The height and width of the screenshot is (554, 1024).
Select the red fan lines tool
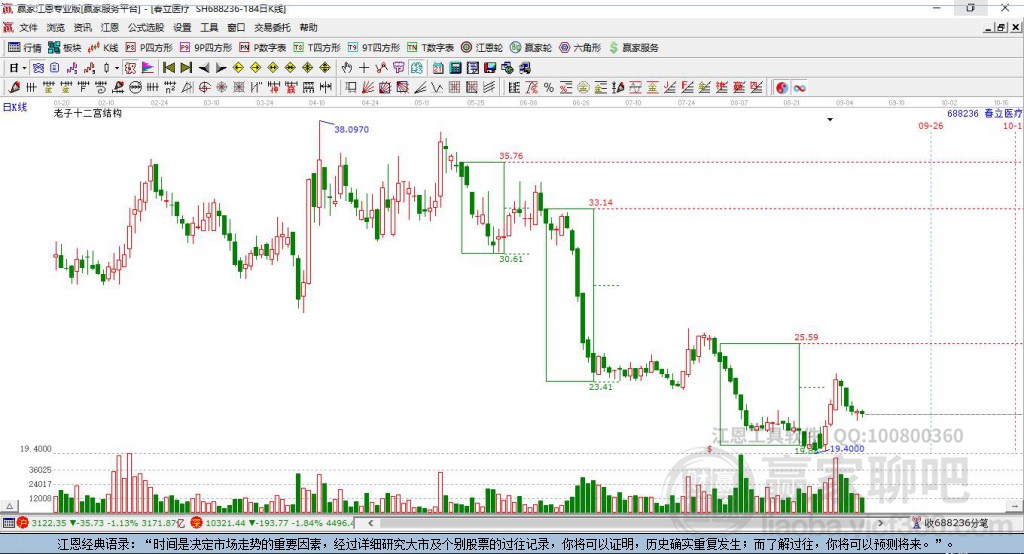368,88
